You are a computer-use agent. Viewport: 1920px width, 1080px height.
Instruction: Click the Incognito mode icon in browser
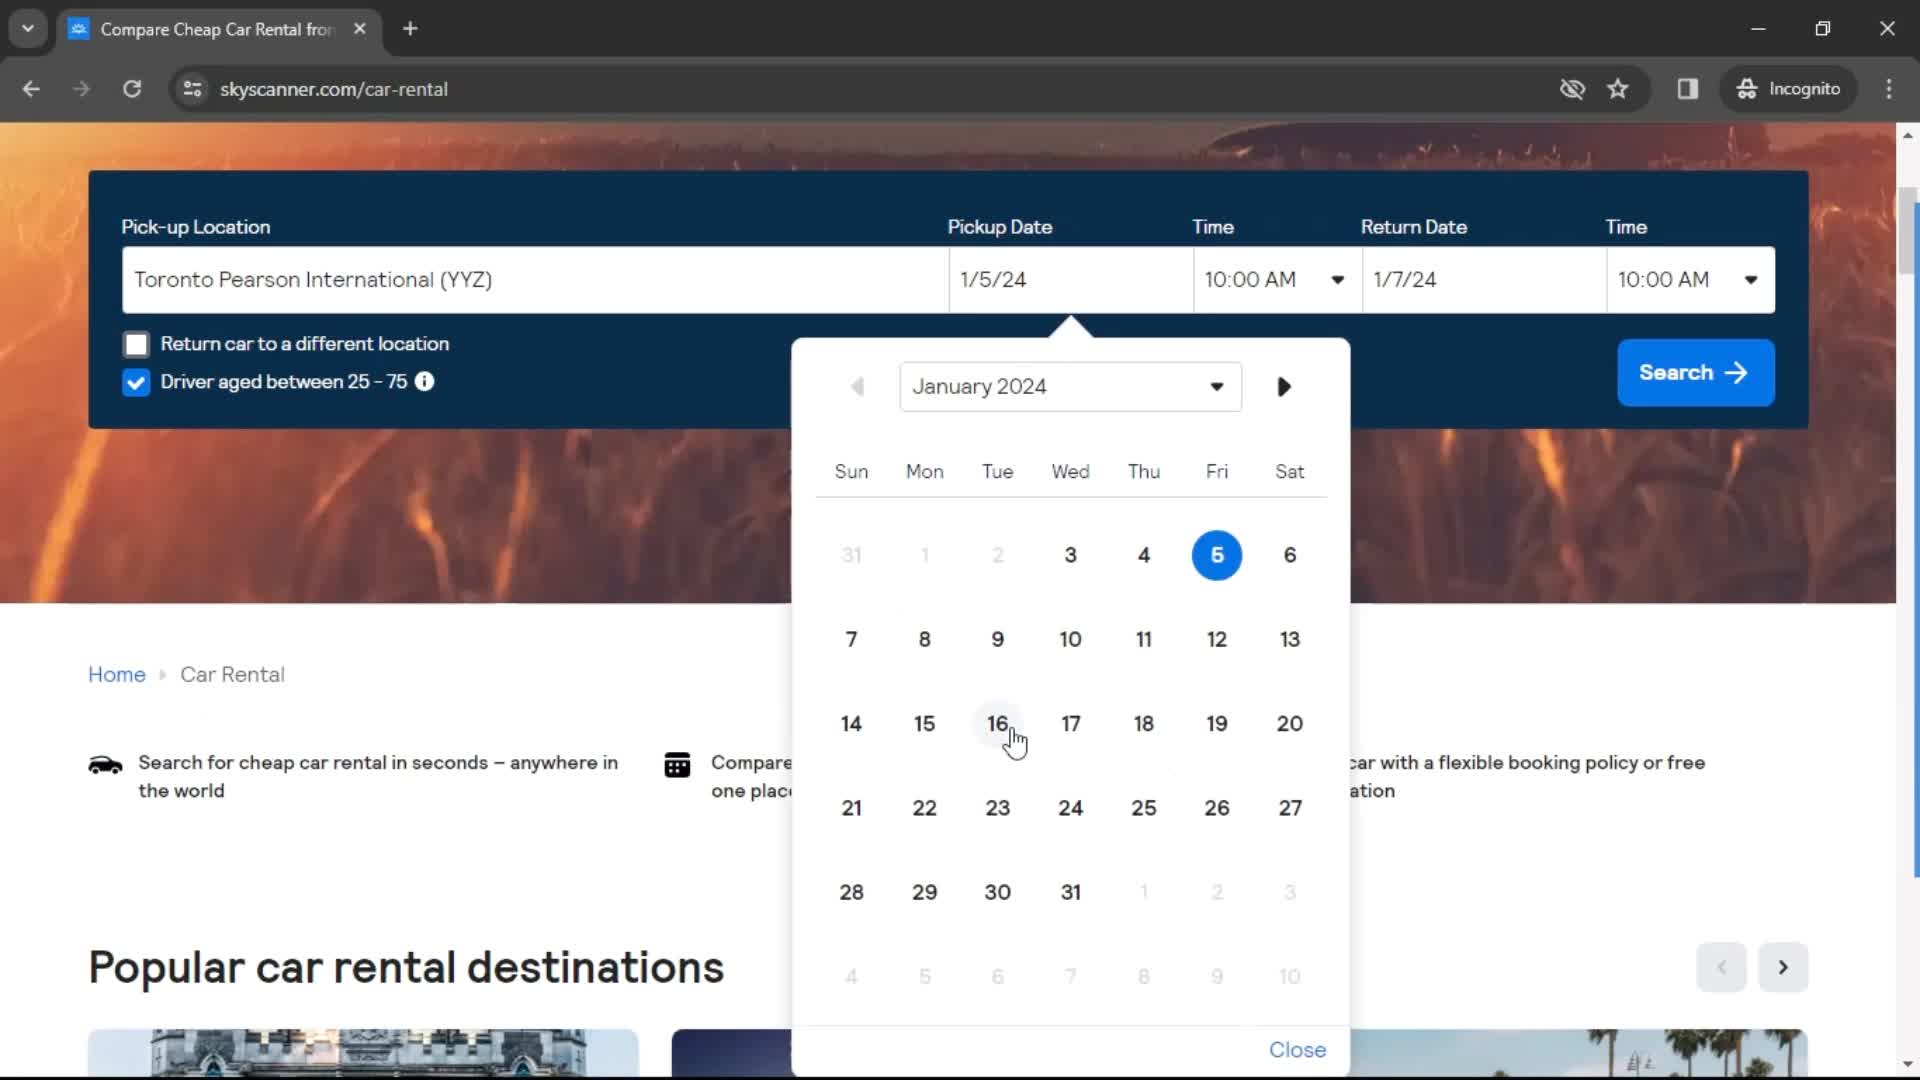click(1746, 90)
